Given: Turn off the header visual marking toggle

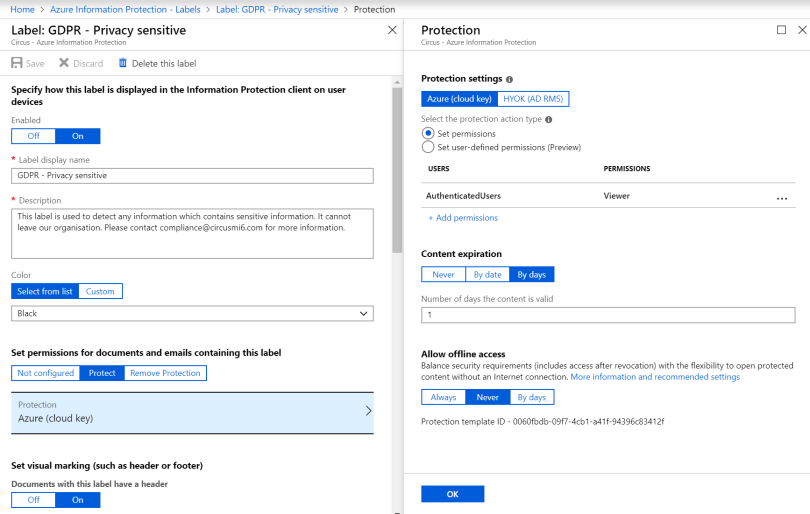Looking at the screenshot, I should click(x=33, y=500).
